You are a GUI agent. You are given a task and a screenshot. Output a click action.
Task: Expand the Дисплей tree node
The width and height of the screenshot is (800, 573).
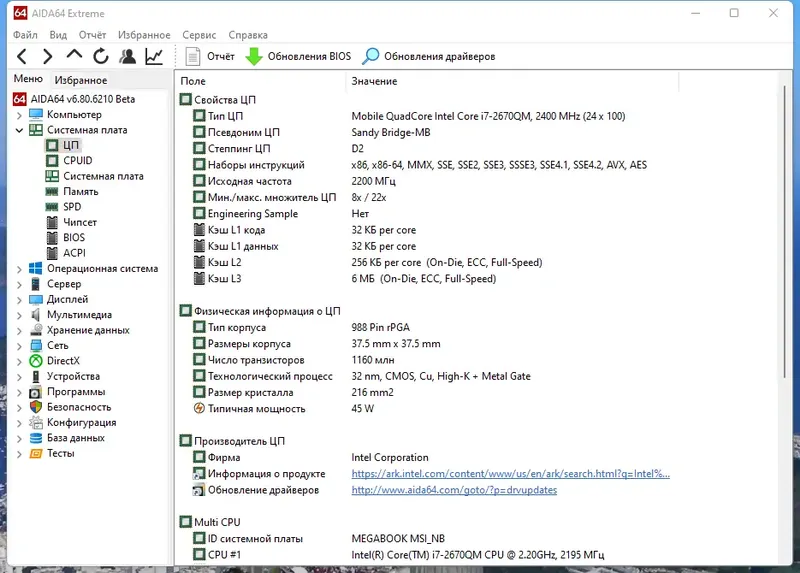pyautogui.click(x=19, y=300)
